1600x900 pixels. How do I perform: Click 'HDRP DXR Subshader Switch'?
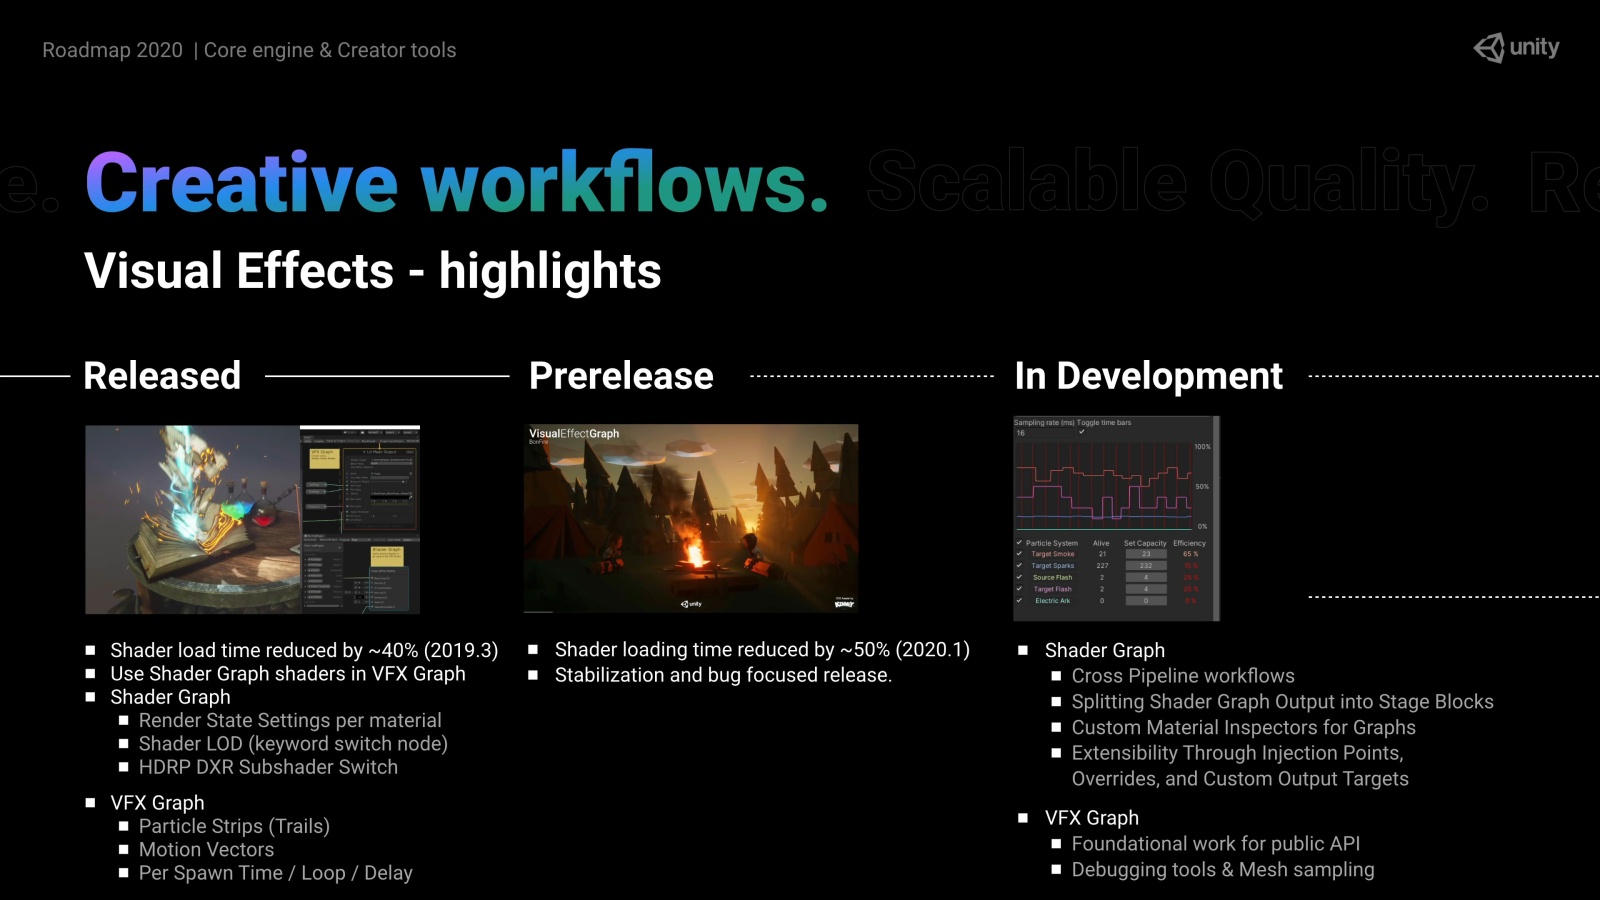tap(268, 767)
